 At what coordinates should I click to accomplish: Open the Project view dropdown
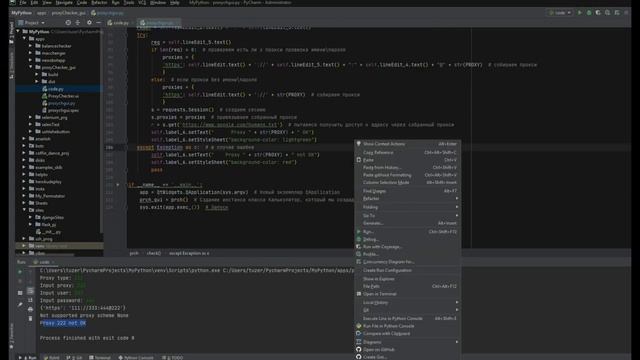click(x=31, y=23)
